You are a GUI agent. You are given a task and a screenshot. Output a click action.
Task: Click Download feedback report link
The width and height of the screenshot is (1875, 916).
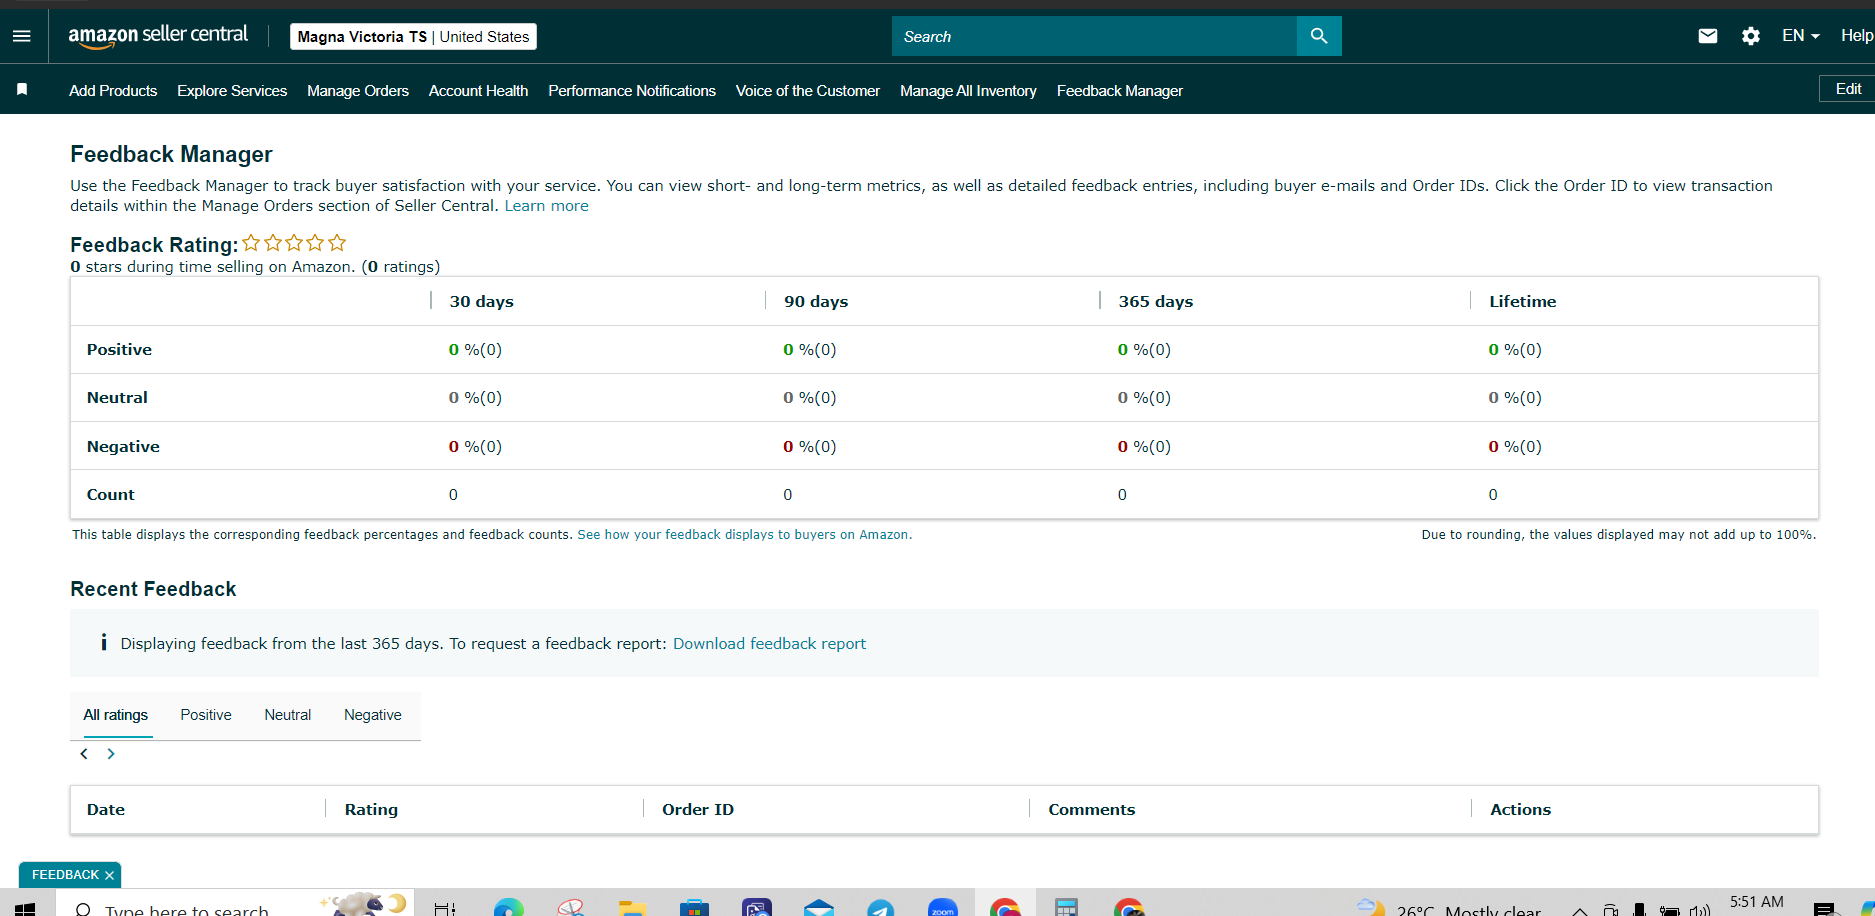click(769, 644)
